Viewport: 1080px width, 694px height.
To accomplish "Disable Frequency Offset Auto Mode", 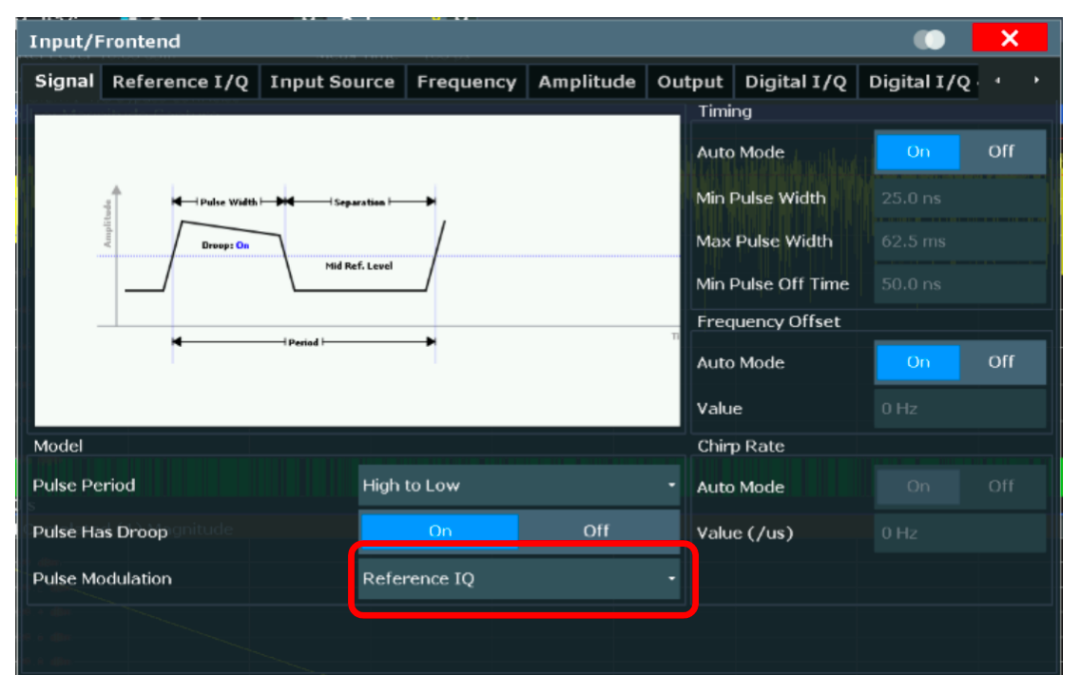I will click(1001, 362).
